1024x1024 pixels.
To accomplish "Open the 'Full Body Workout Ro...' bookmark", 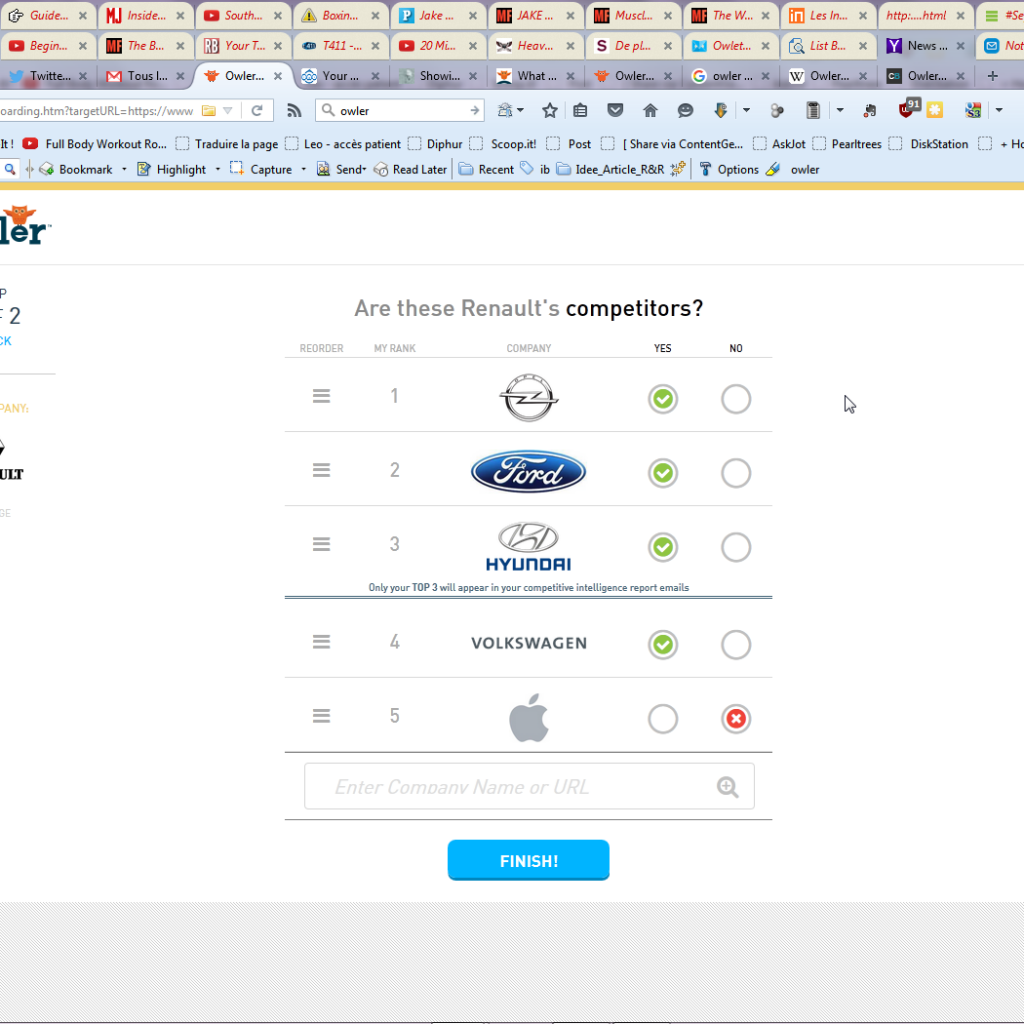I will (x=95, y=144).
